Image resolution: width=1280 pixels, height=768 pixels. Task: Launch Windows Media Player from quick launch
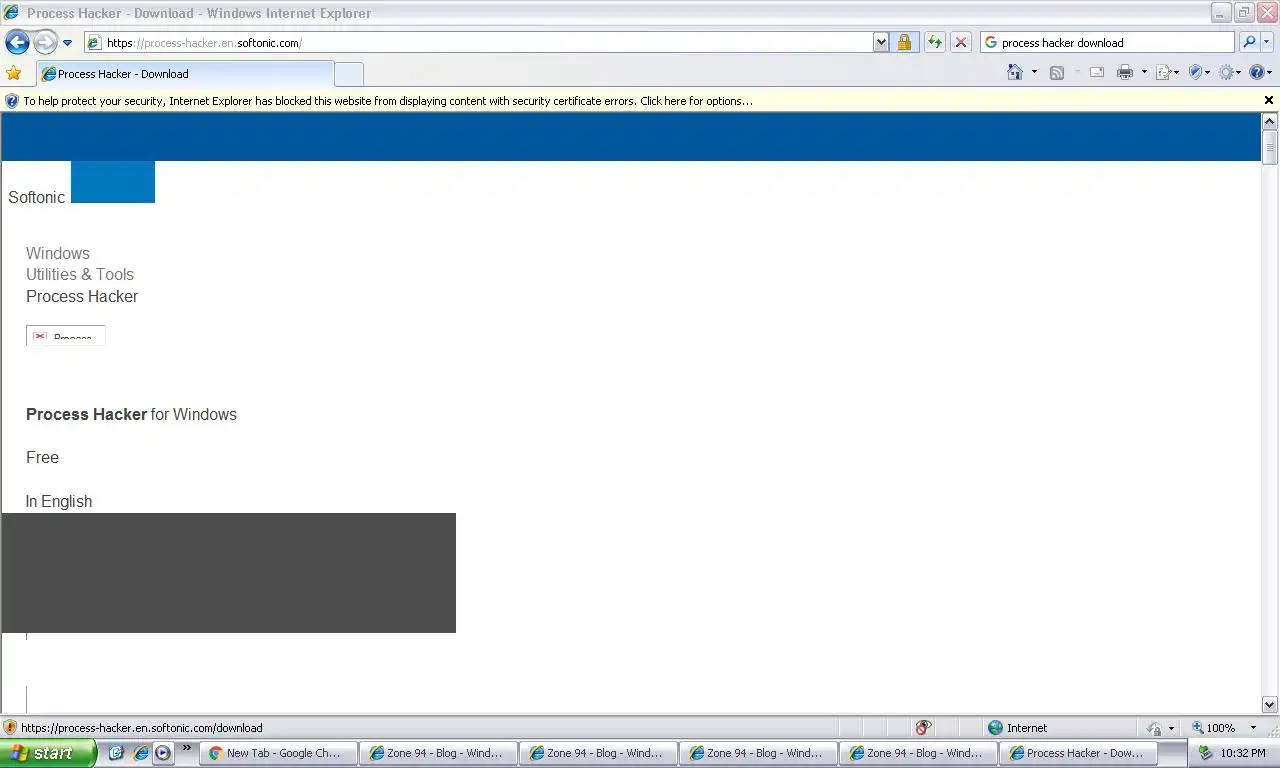click(163, 753)
